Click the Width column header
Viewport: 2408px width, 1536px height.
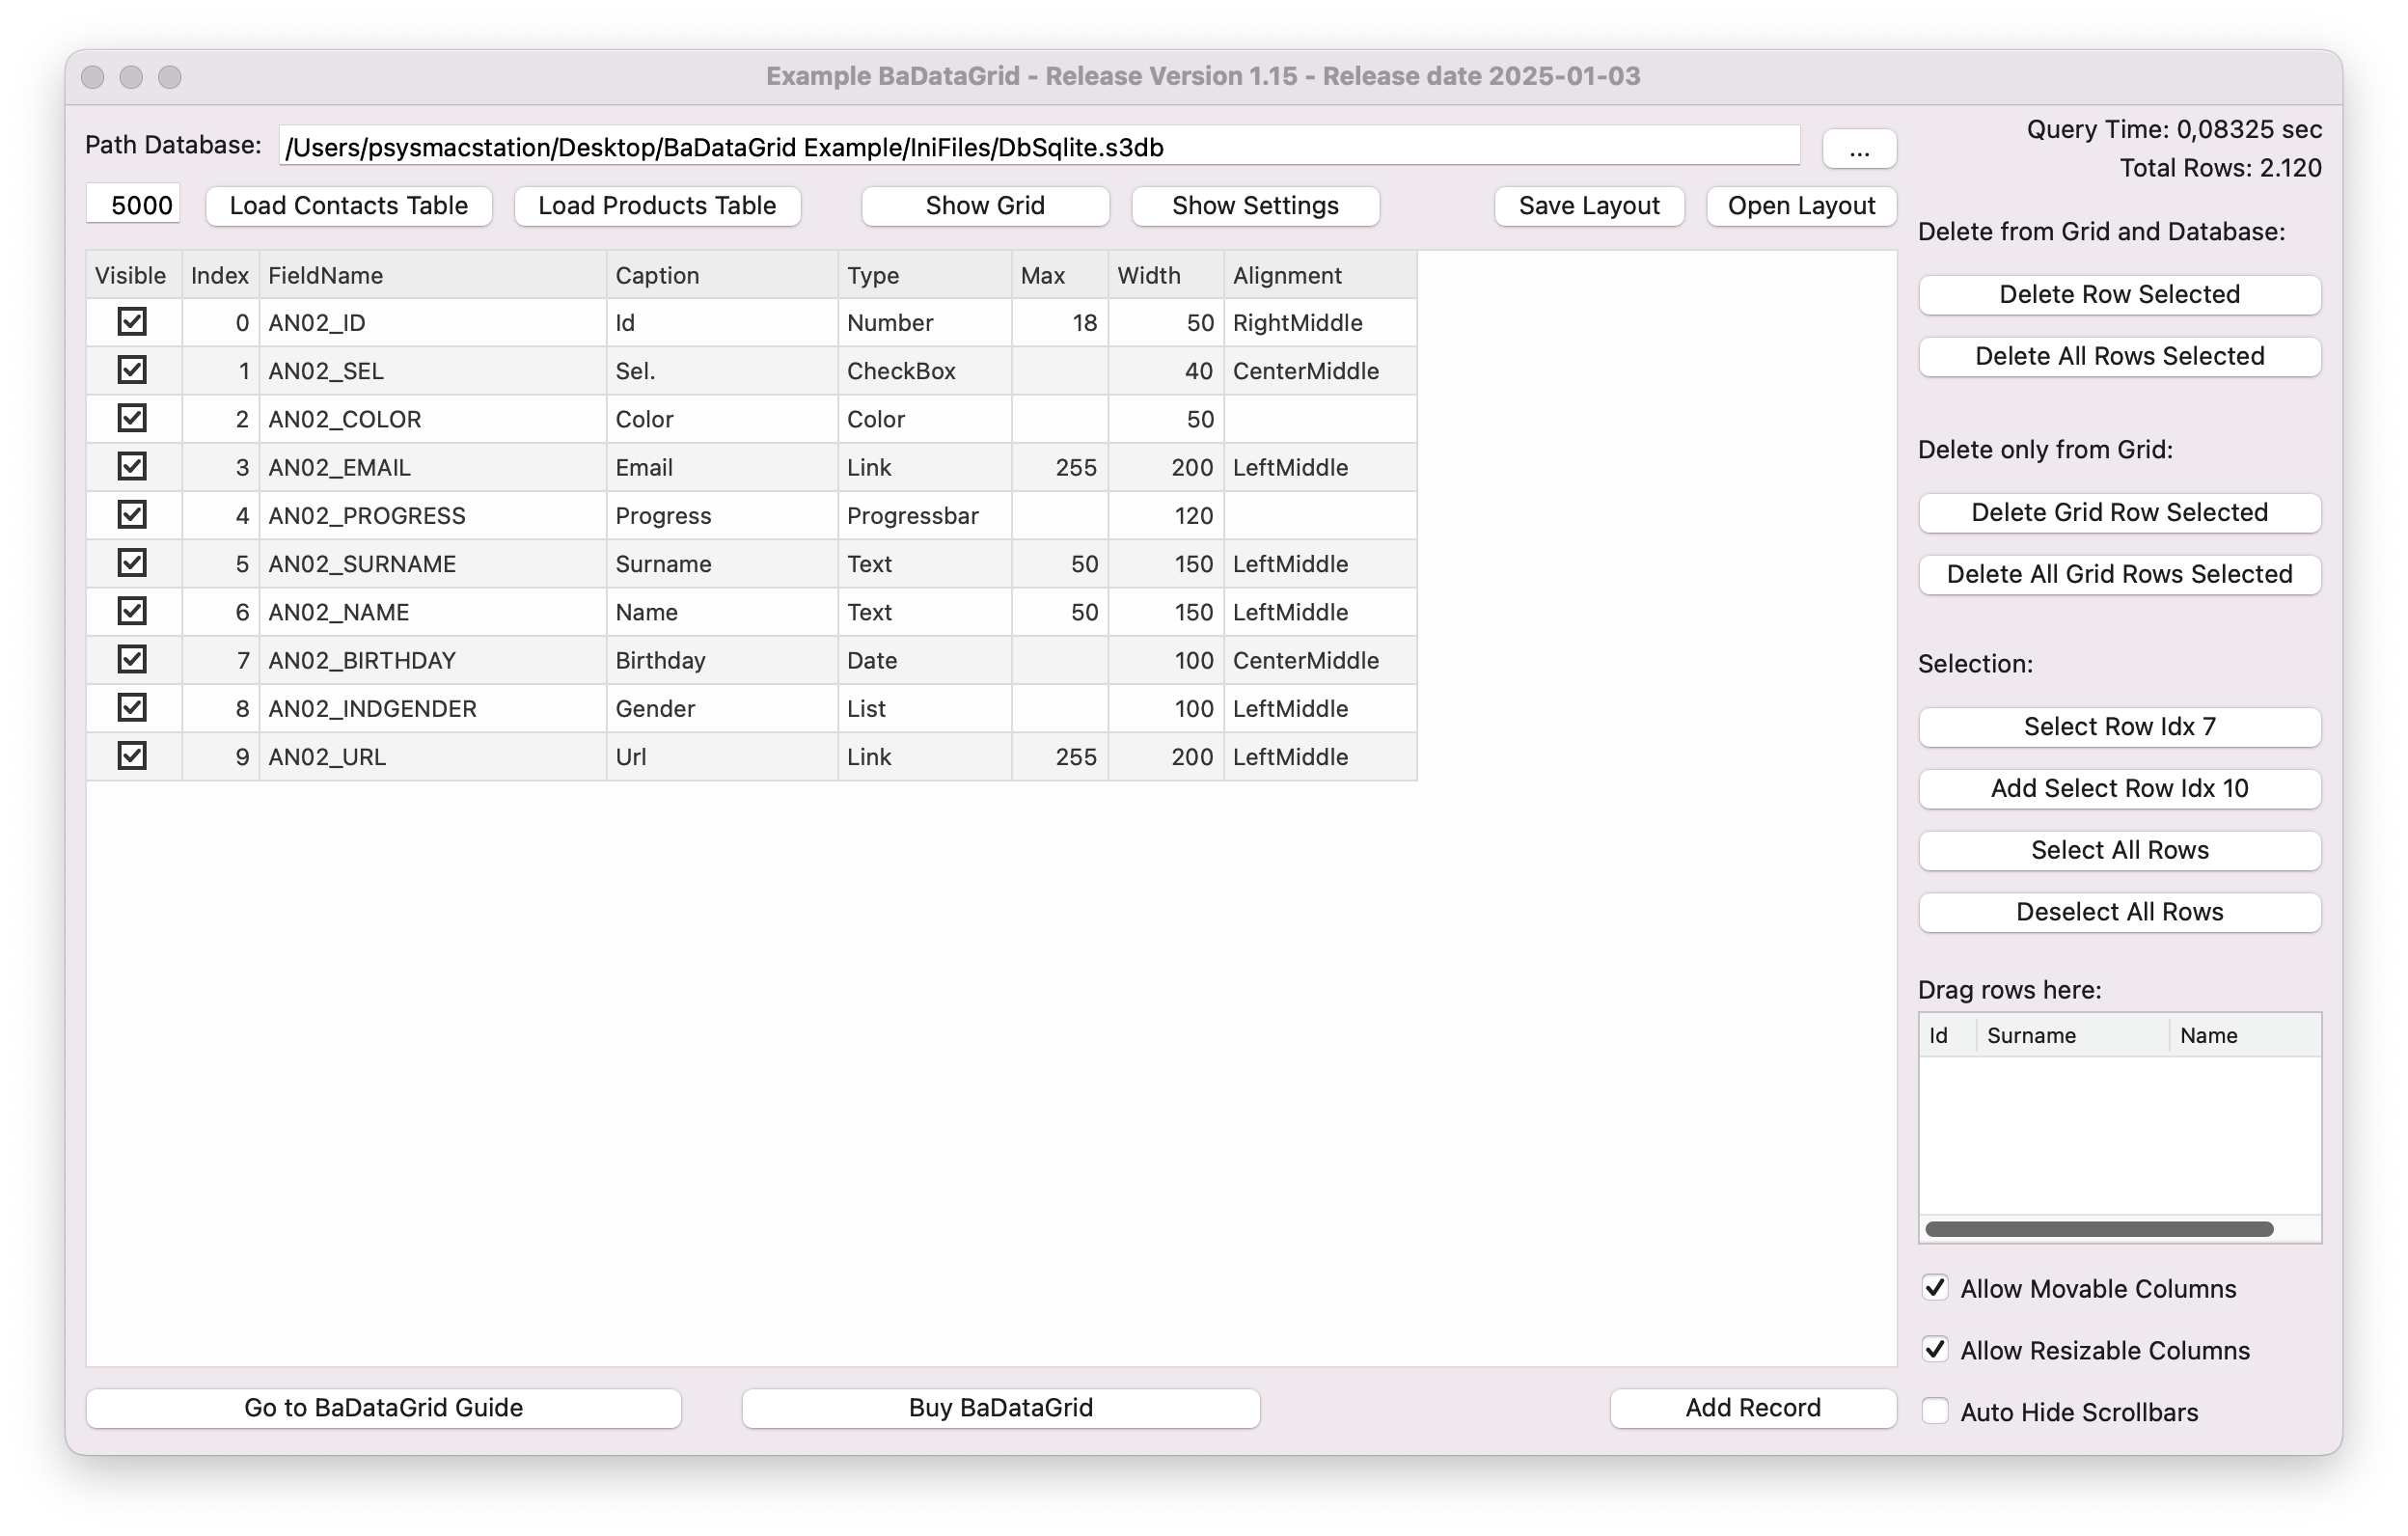point(1166,275)
